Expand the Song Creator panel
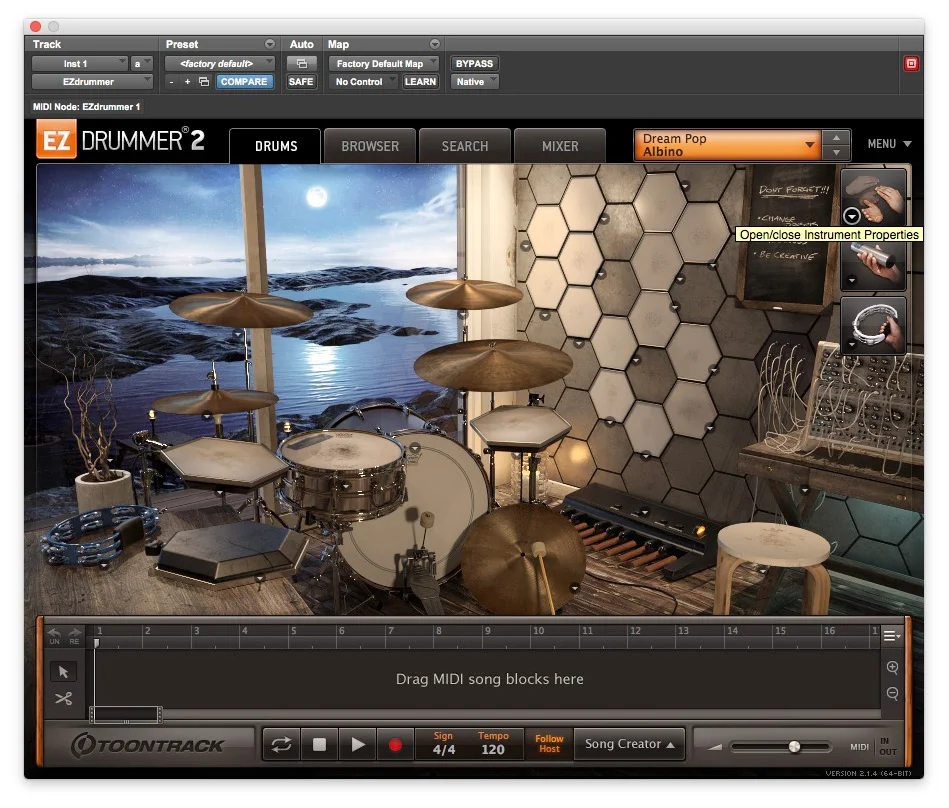This screenshot has width=949, height=808. point(629,744)
